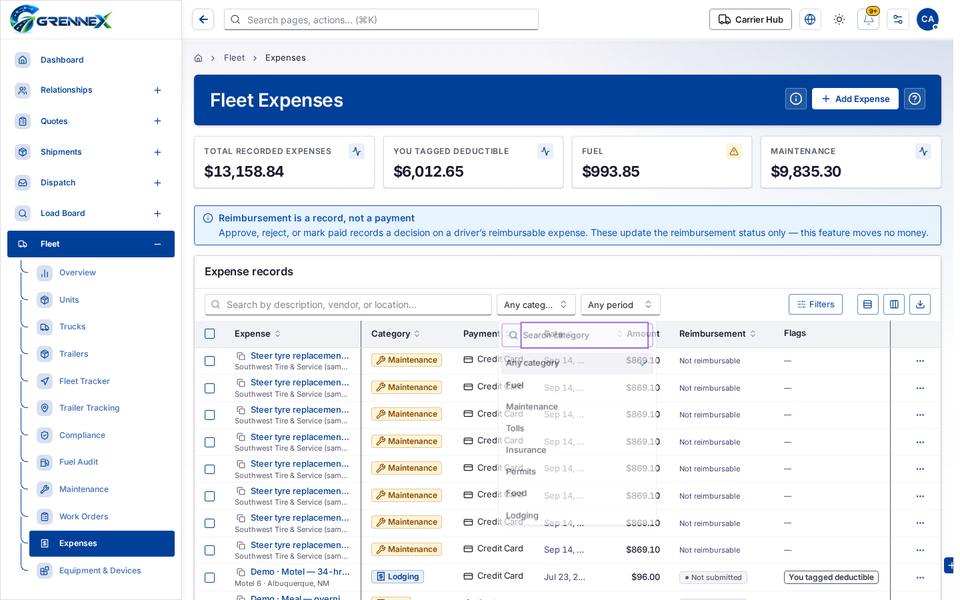Open the Any category dropdown
960x600 pixels.
pos(536,305)
